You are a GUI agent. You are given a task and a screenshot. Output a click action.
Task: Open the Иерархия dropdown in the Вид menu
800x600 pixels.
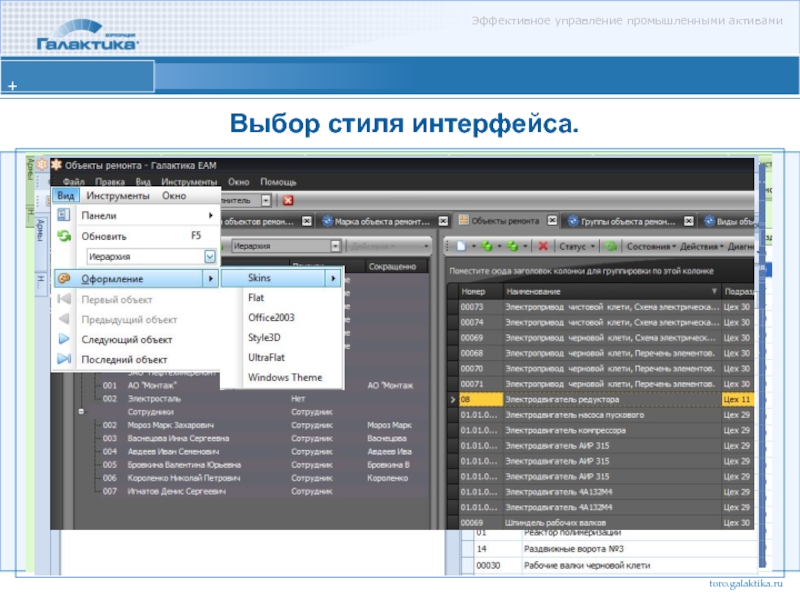pos(209,257)
